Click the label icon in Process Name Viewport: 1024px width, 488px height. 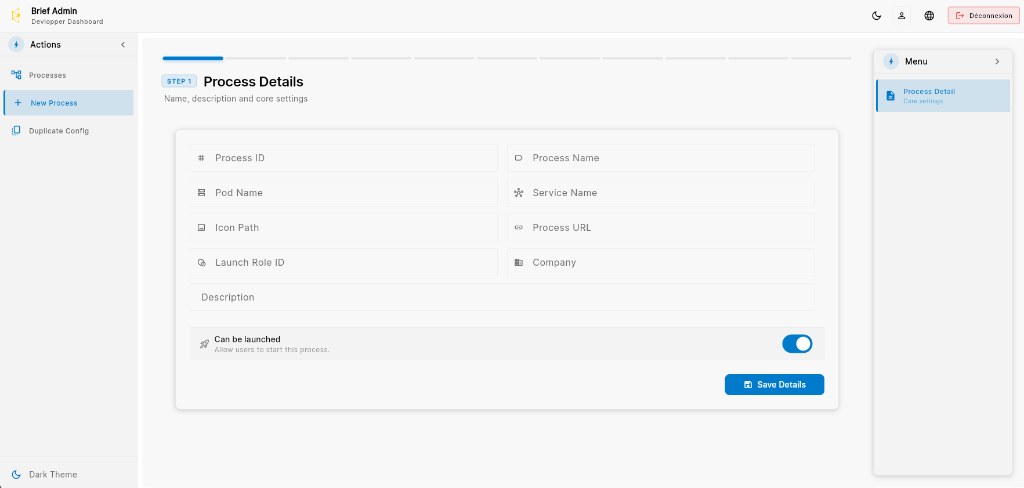[519, 158]
